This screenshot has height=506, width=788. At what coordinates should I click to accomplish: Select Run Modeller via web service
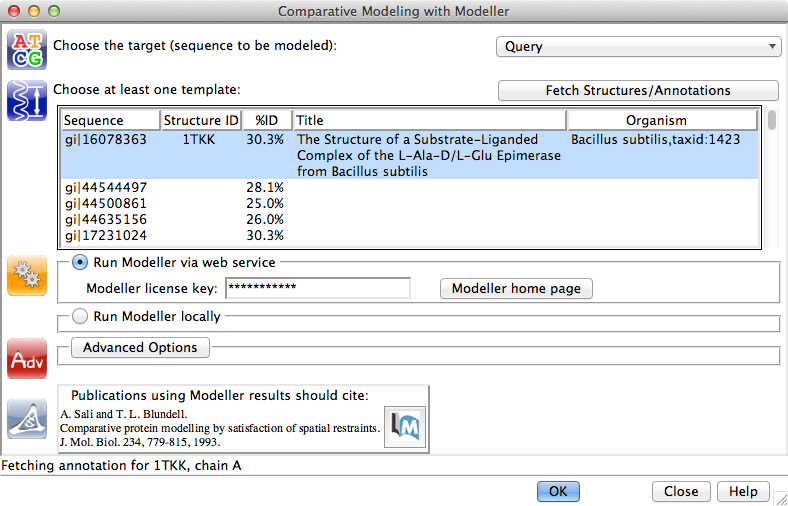pyautogui.click(x=80, y=263)
